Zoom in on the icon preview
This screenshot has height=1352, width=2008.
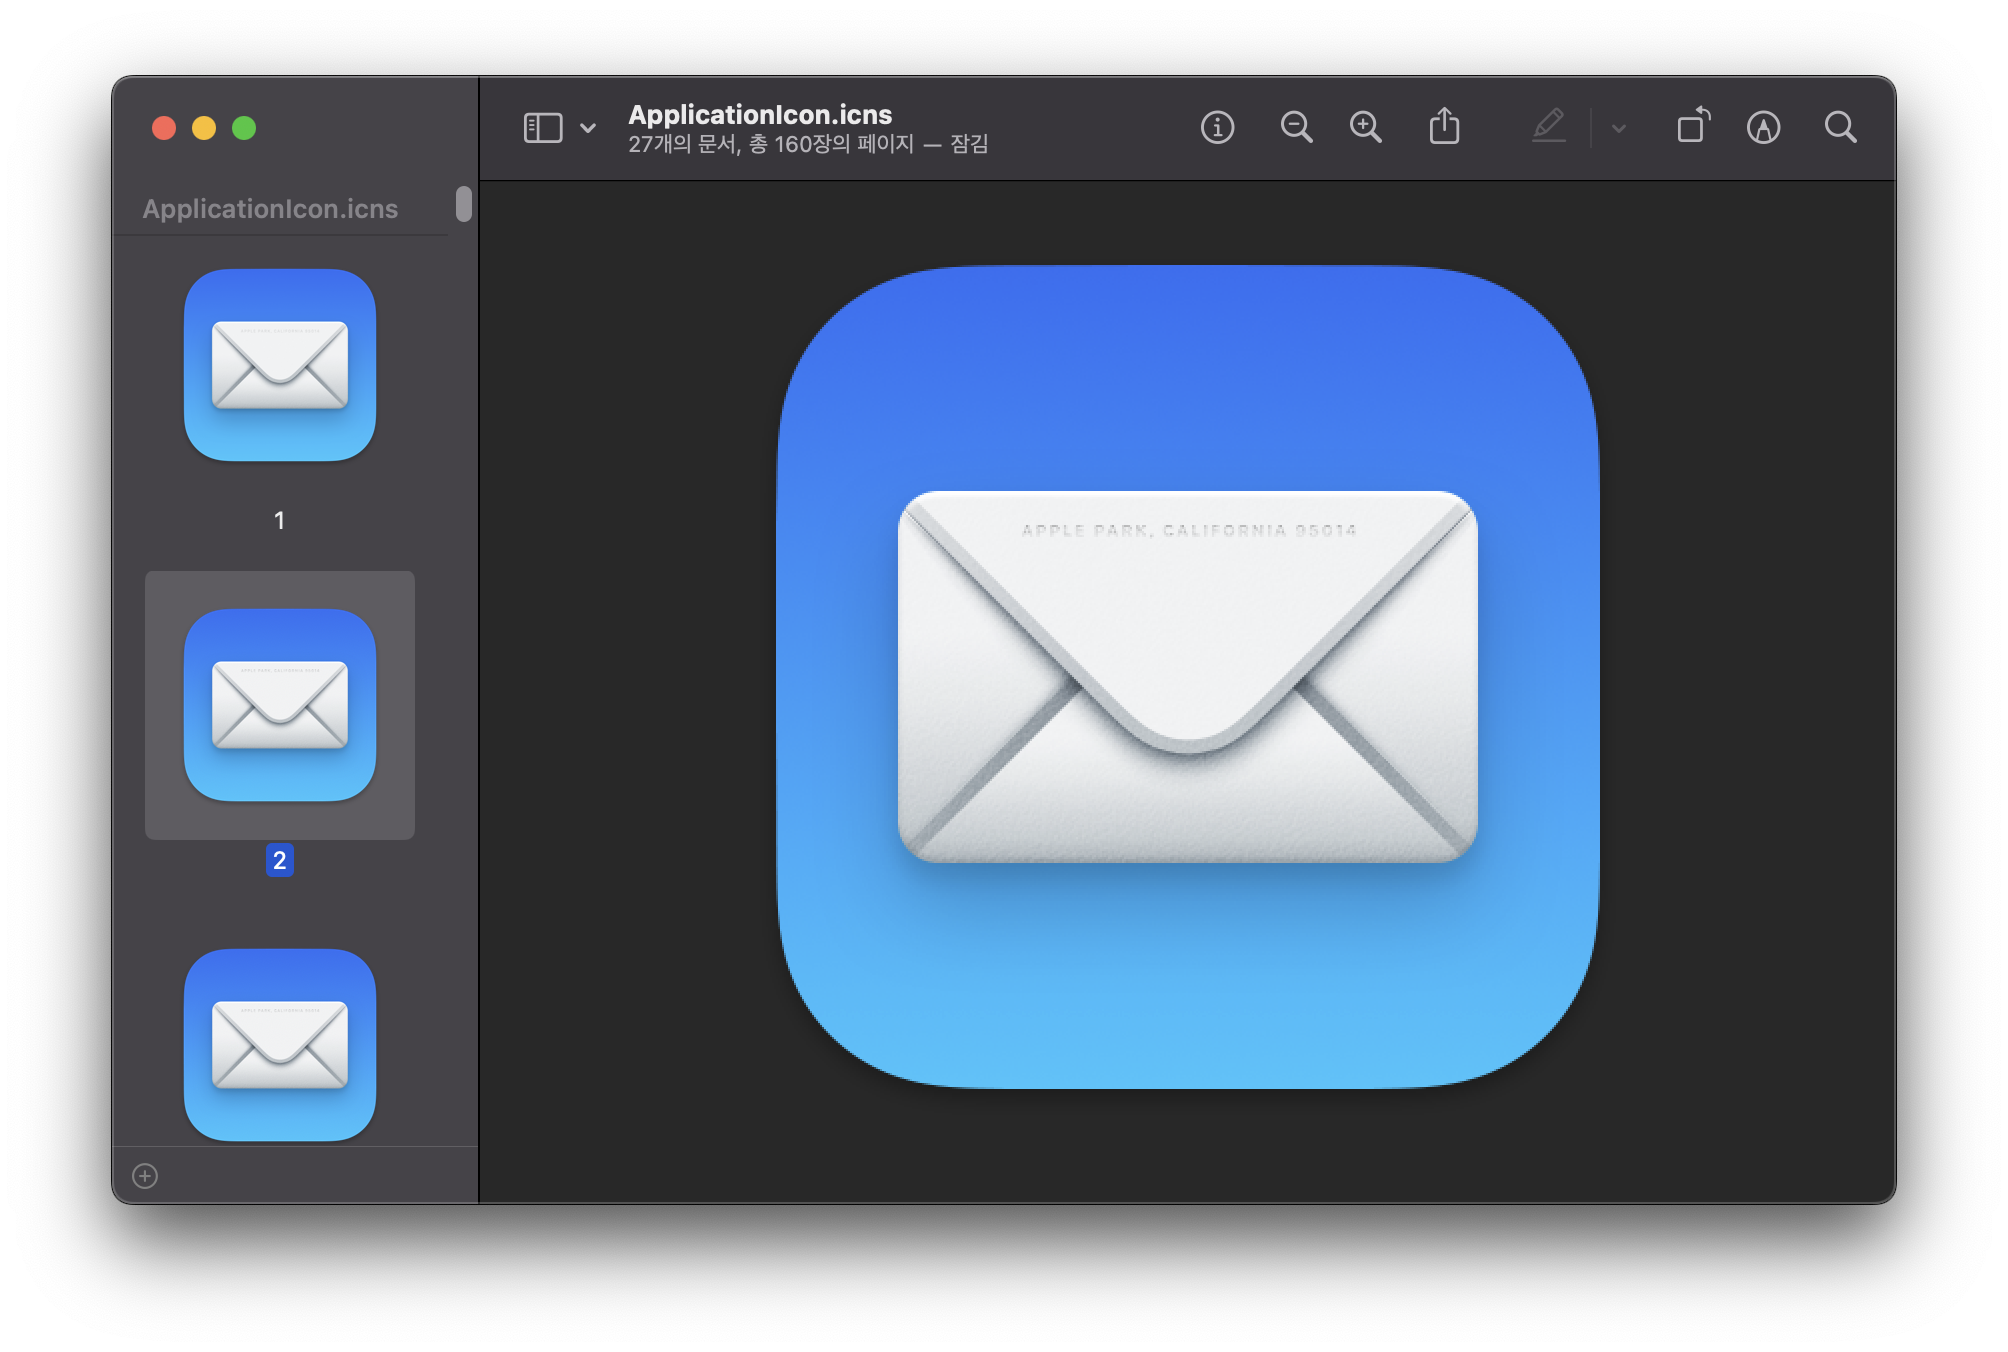[1365, 128]
